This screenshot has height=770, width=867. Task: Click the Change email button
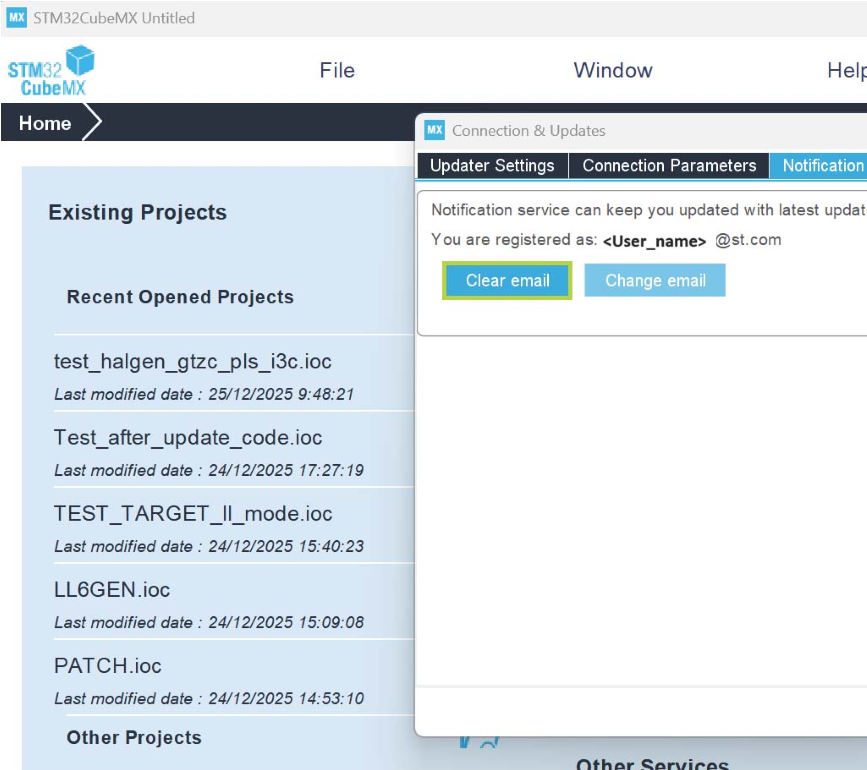(655, 280)
